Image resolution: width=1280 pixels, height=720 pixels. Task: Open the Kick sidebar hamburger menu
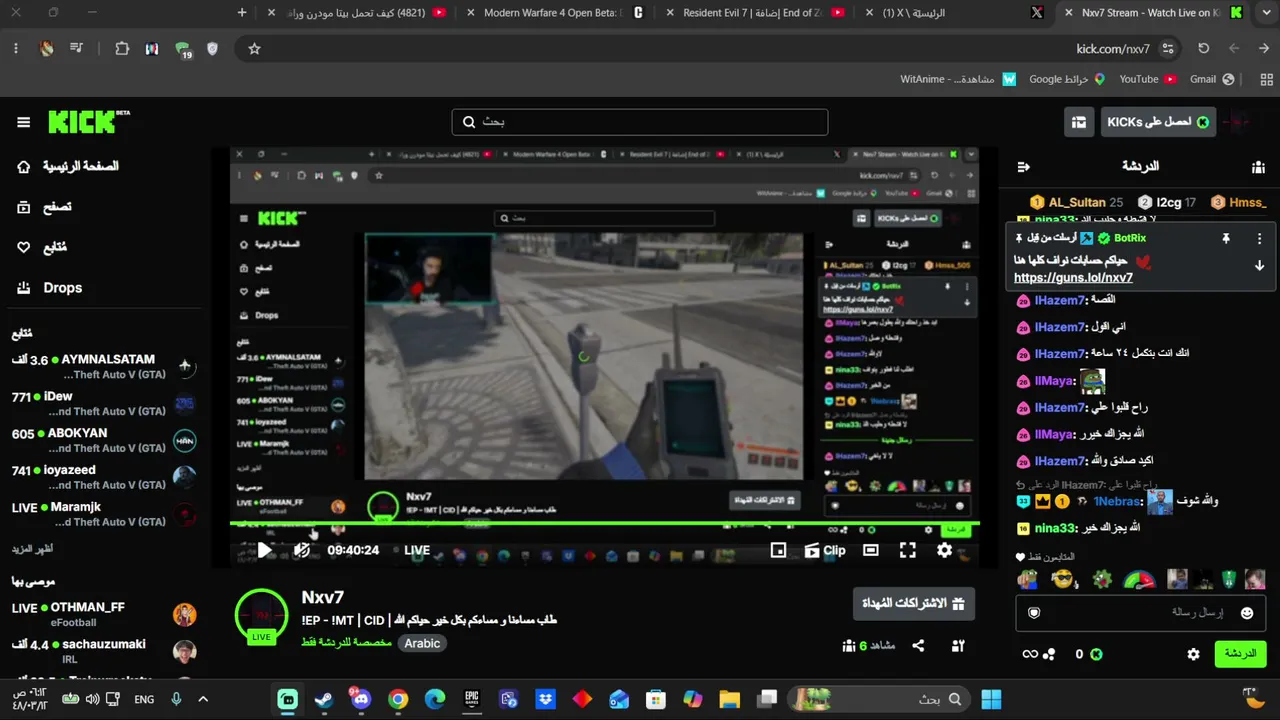[23, 122]
